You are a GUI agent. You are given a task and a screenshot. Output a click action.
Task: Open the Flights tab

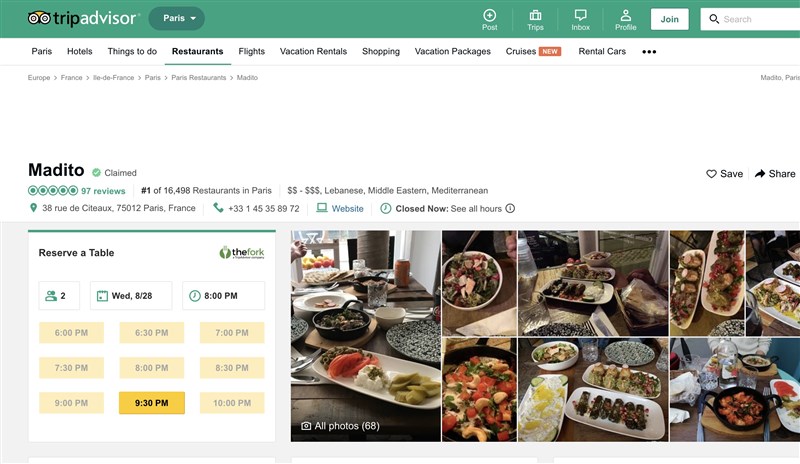coord(252,52)
